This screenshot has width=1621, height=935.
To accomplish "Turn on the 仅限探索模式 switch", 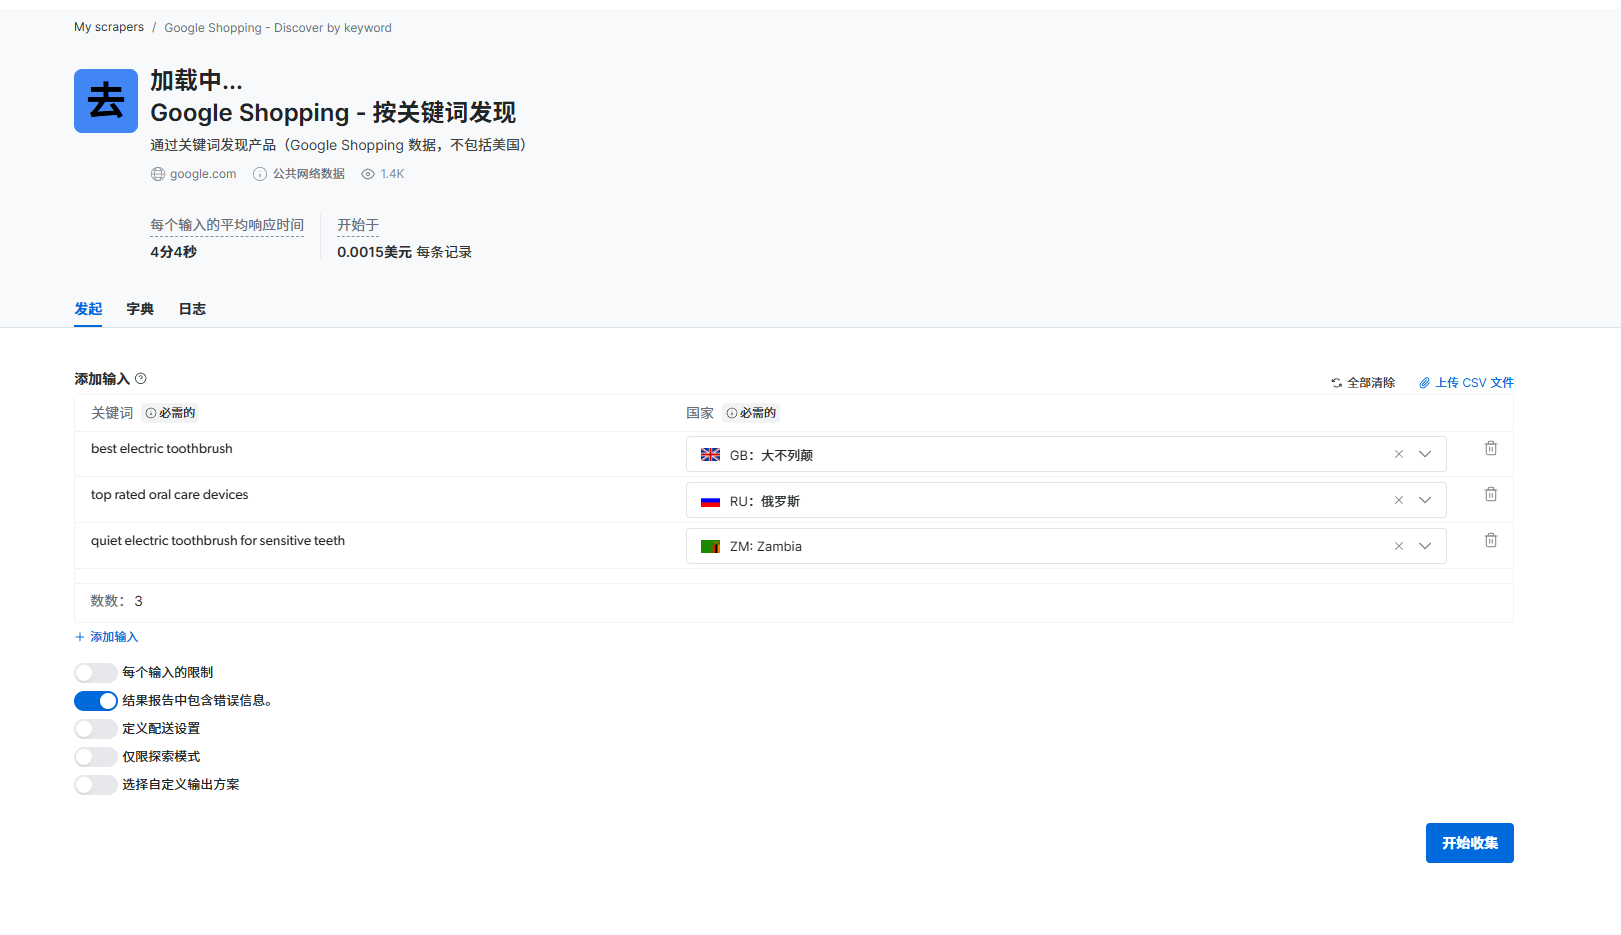I will click(x=95, y=756).
